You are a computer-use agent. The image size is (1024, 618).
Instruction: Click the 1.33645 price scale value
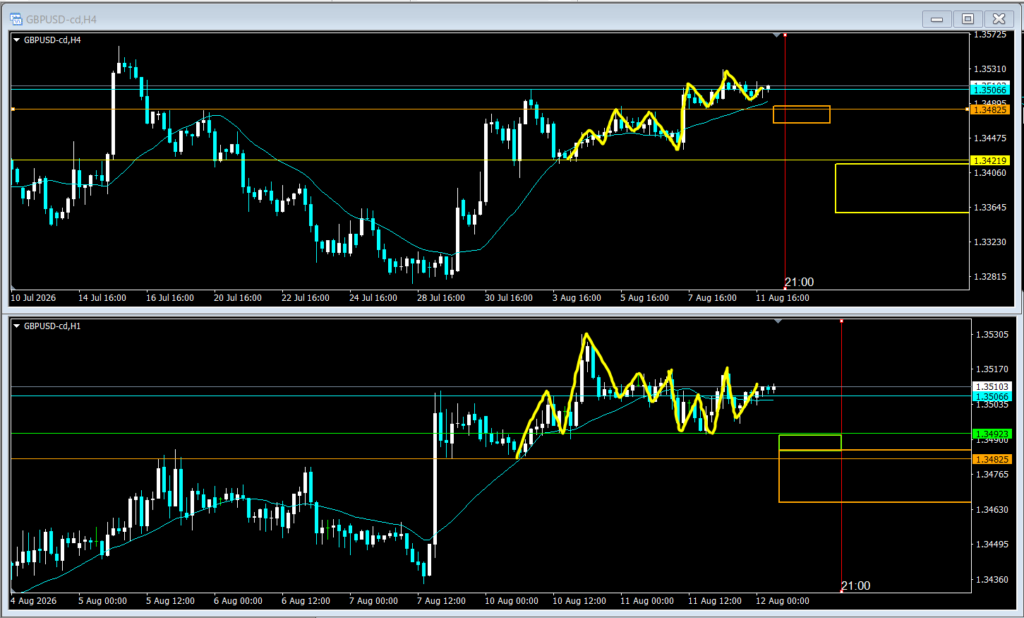[990, 207]
